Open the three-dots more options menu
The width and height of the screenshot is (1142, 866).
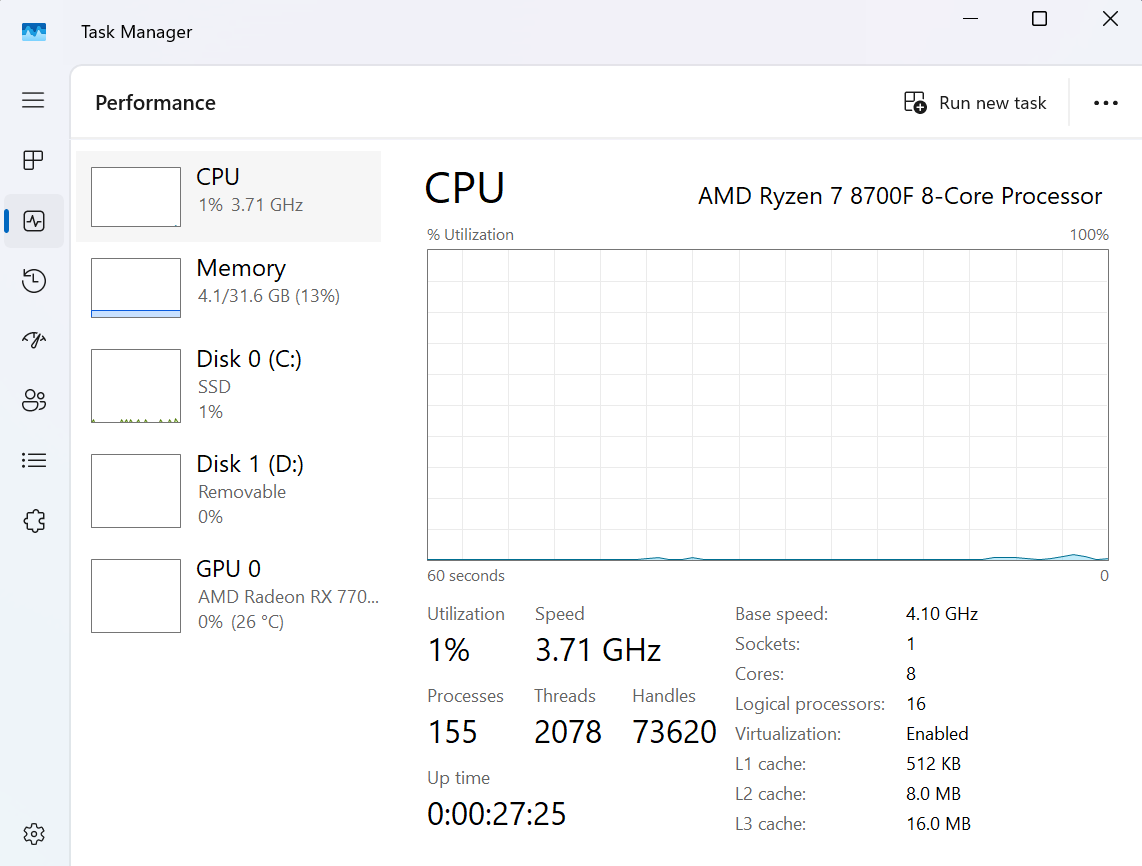pyautogui.click(x=1105, y=103)
